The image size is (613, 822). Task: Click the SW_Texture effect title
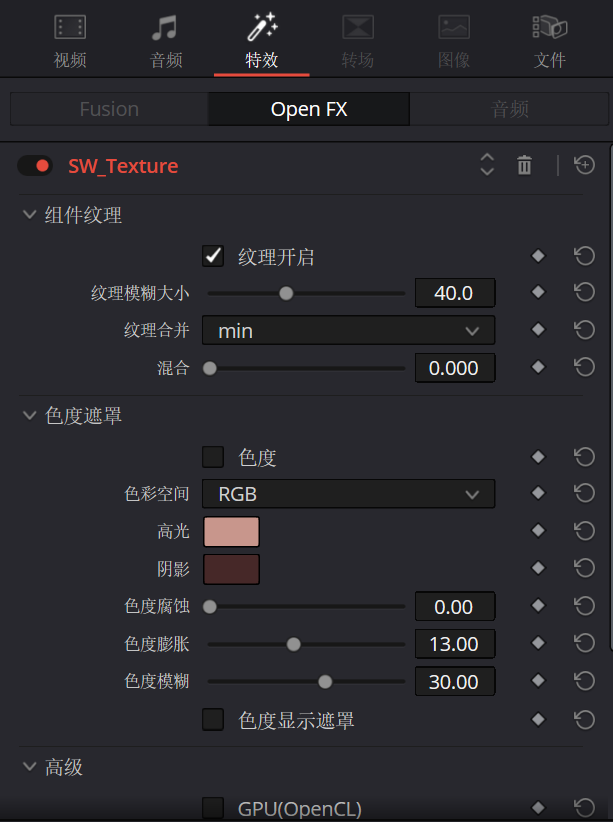tap(123, 166)
